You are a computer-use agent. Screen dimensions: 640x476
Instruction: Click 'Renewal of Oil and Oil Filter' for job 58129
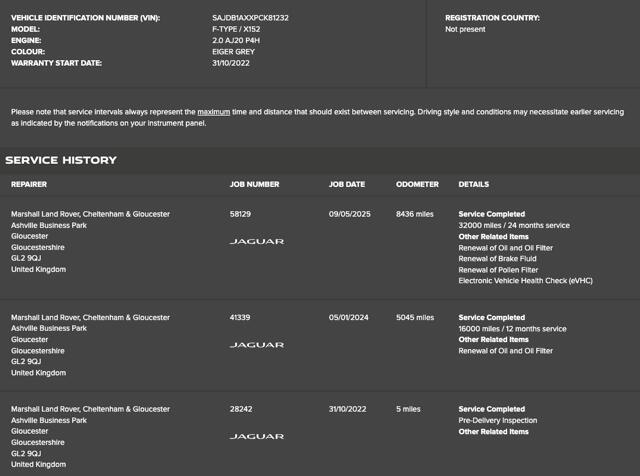click(x=505, y=248)
